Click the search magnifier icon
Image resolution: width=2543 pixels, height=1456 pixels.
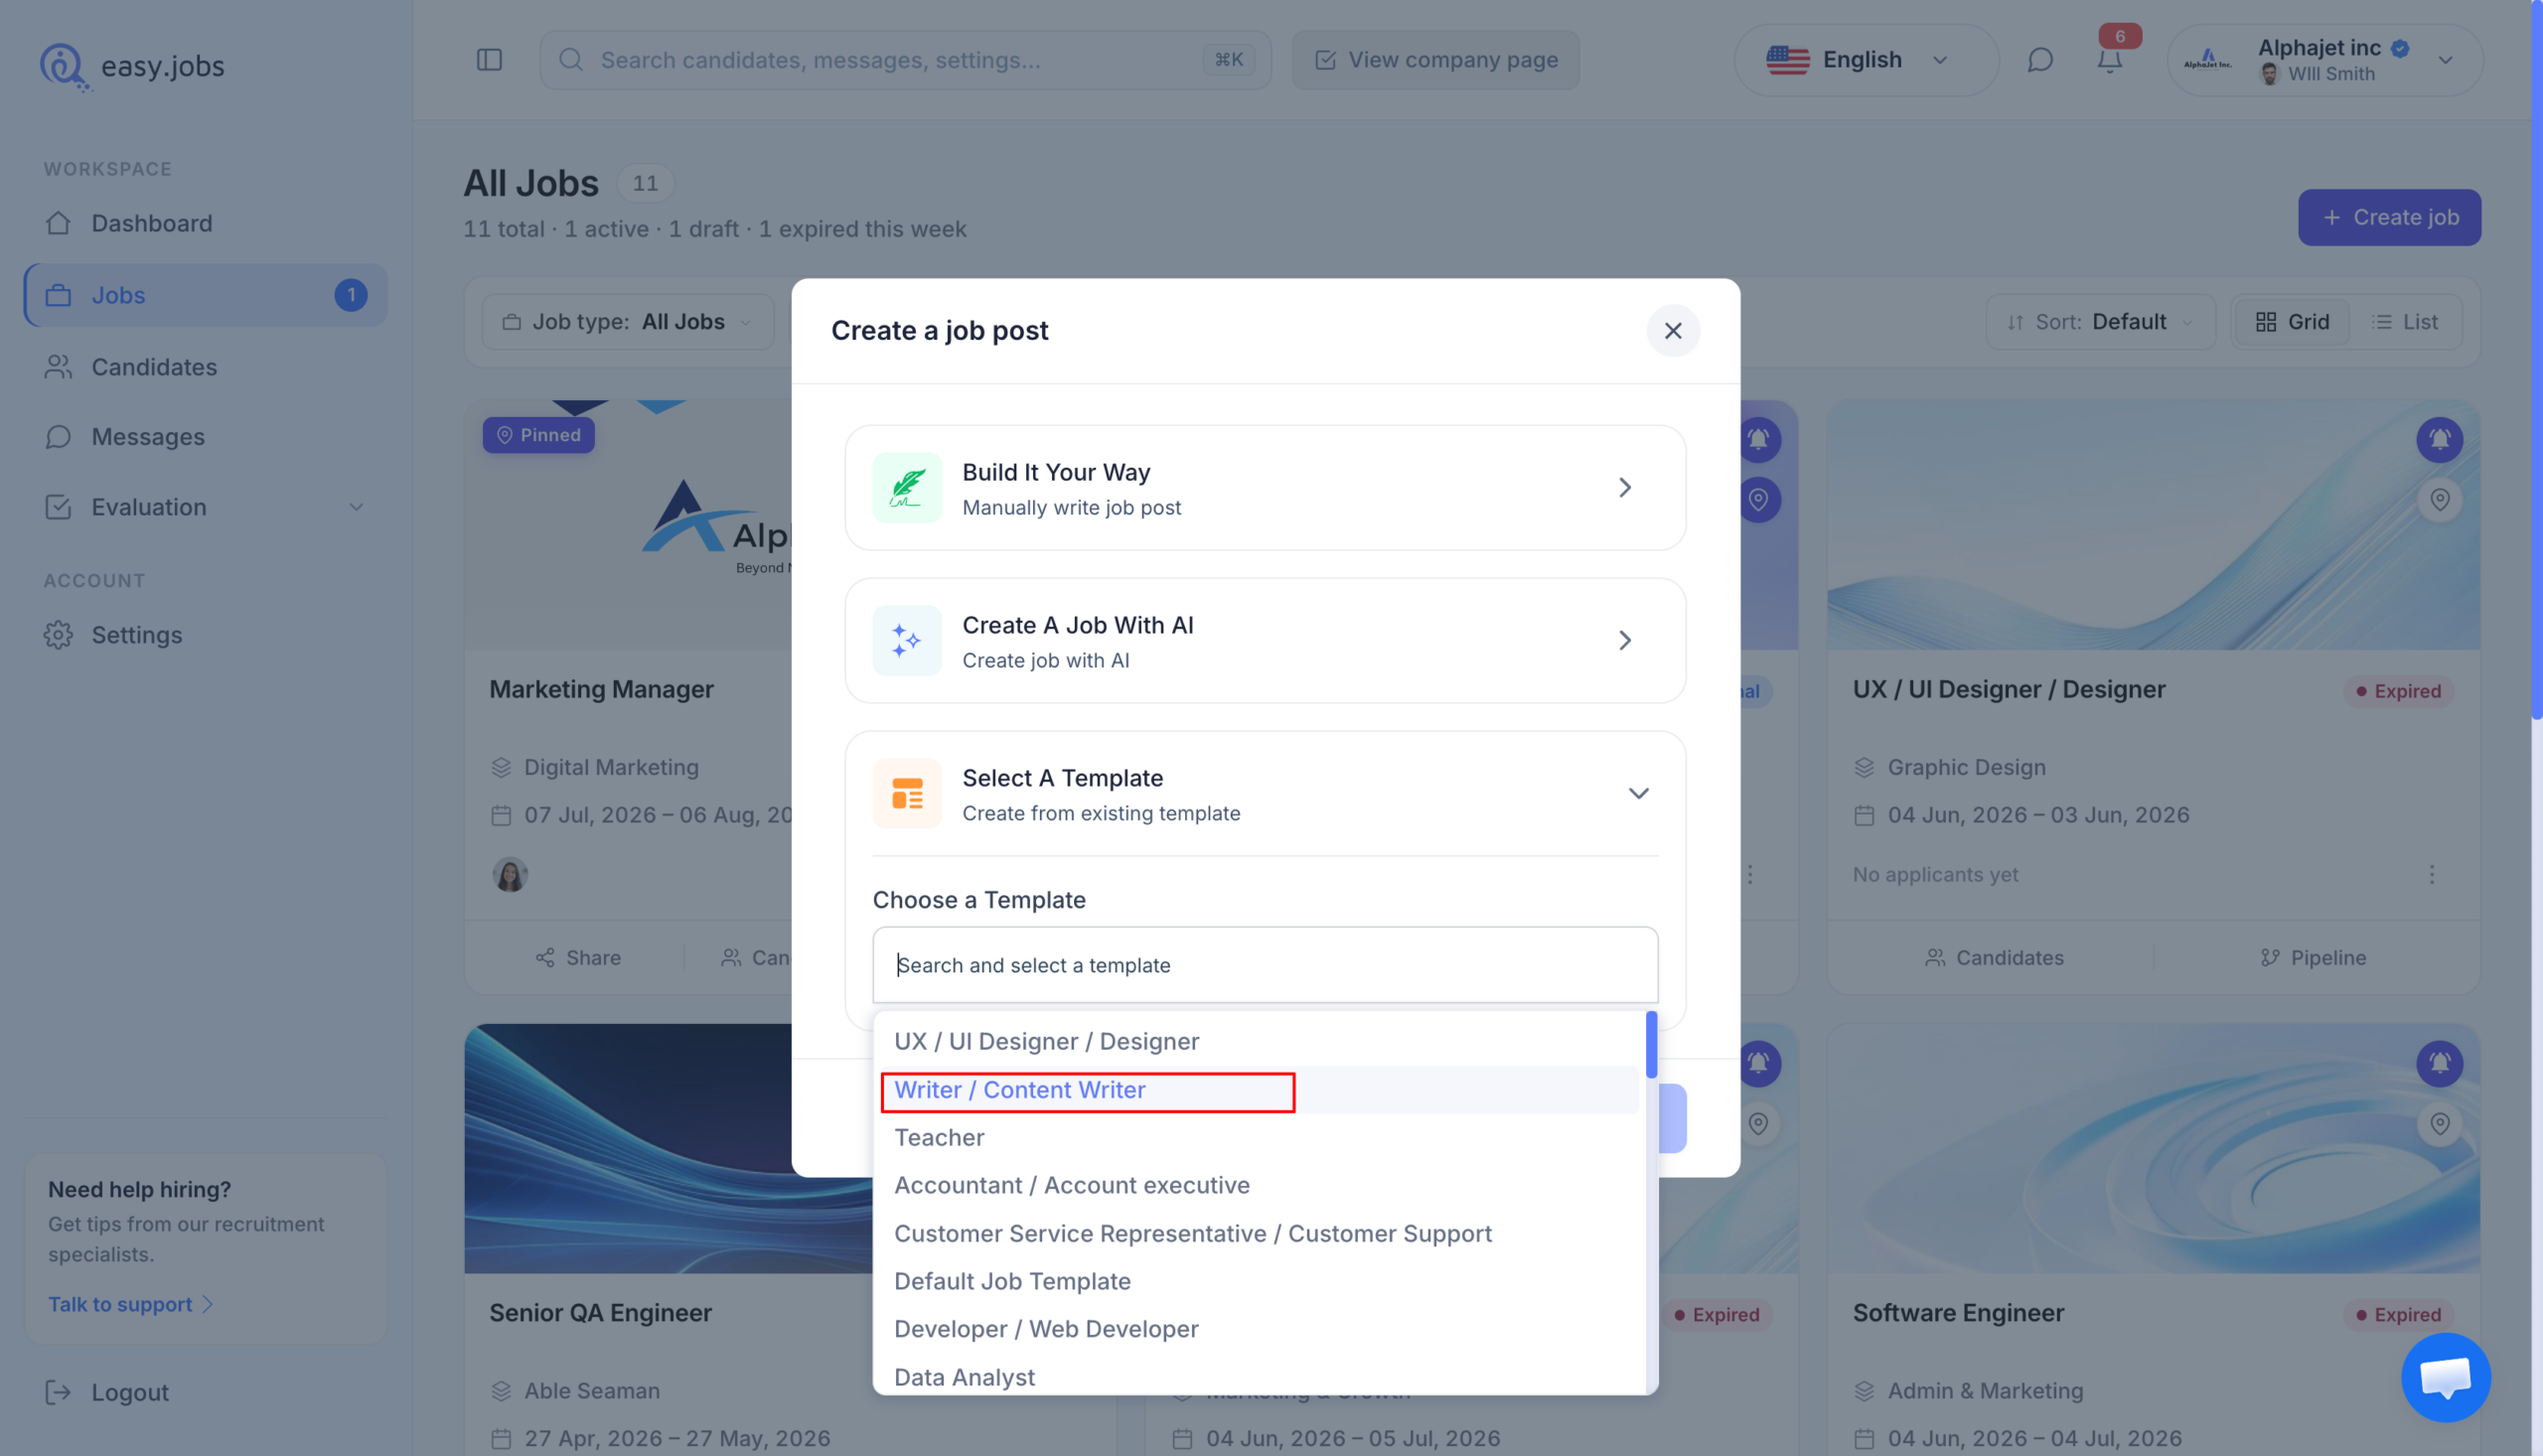[x=571, y=60]
